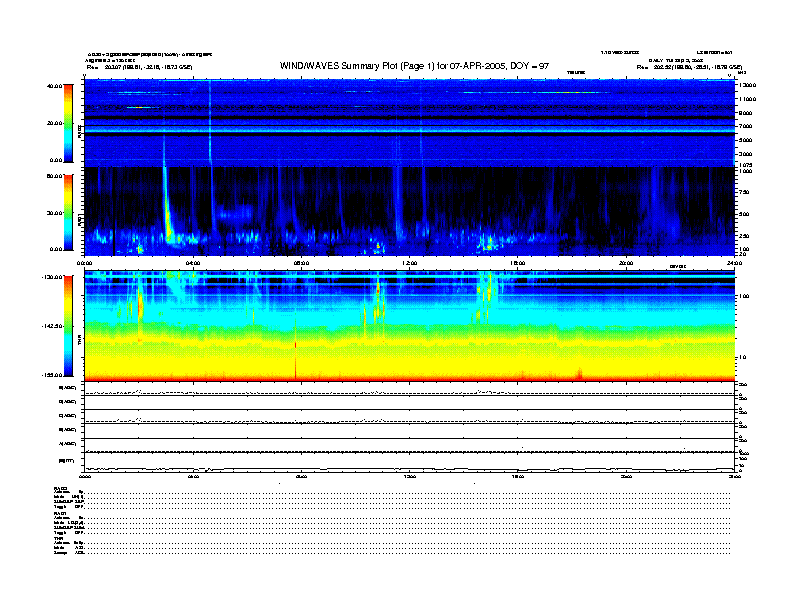Click the 10 label on the TNR frequency axis
The width and height of the screenshot is (792, 612).
[743, 358]
